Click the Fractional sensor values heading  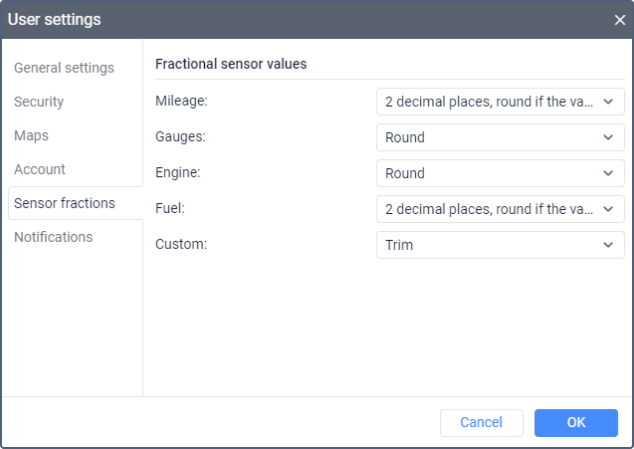[x=231, y=64]
